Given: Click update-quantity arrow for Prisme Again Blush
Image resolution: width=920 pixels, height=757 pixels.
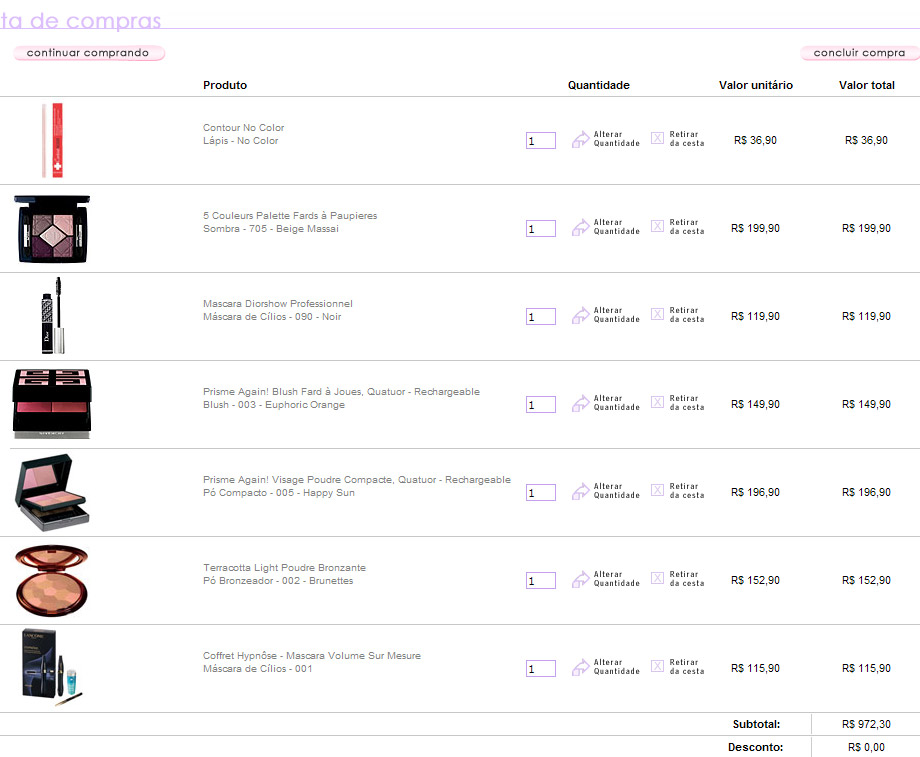Looking at the screenshot, I should coord(580,404).
